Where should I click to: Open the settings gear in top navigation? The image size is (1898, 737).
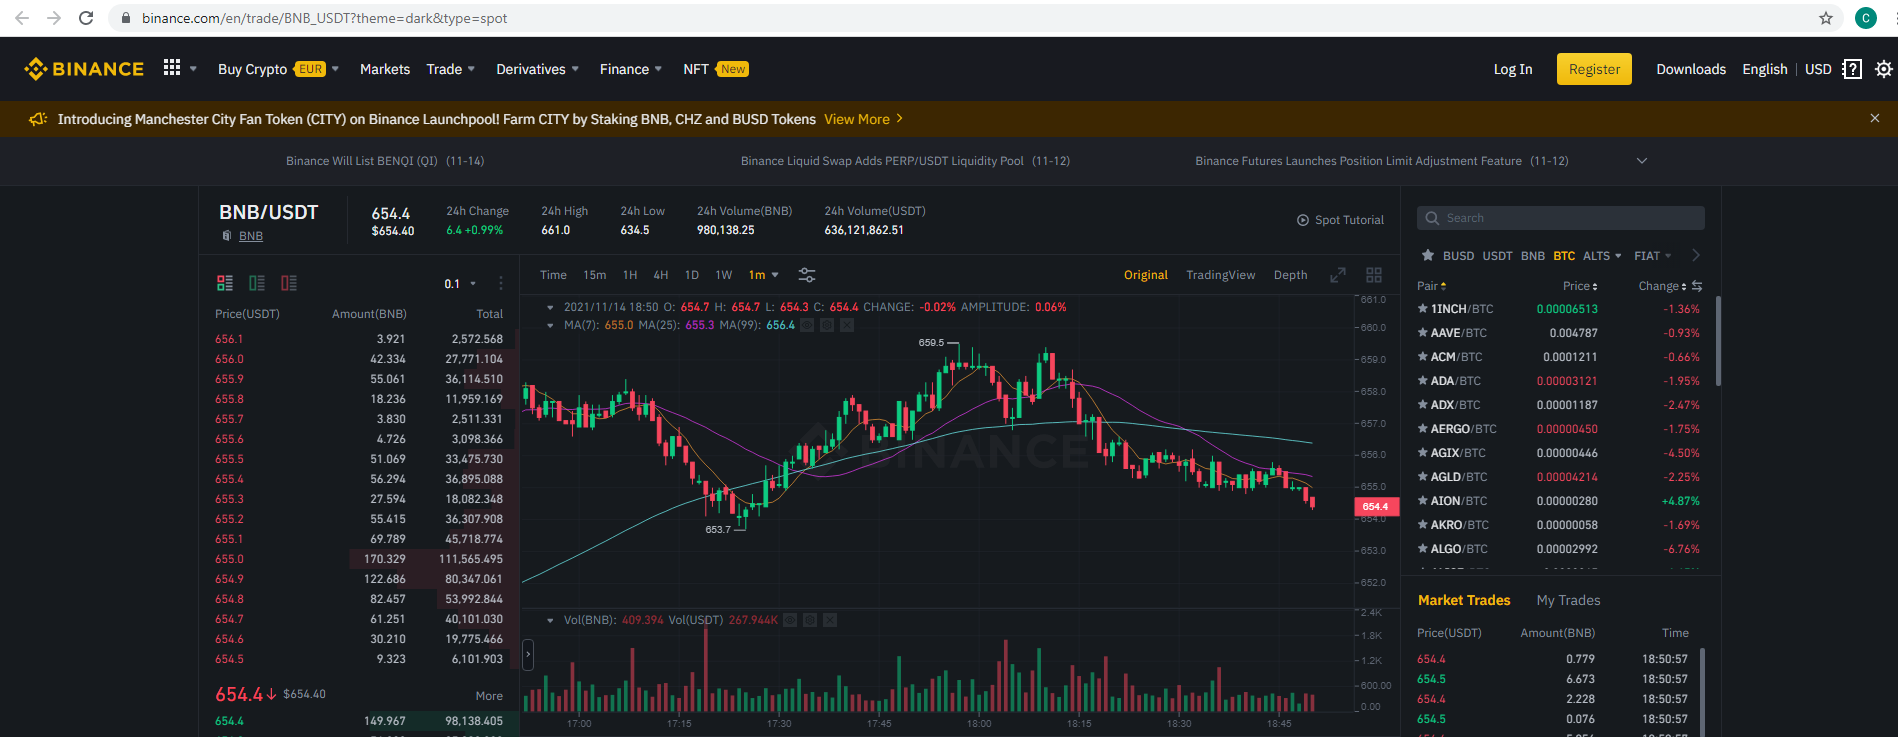pos(1884,69)
